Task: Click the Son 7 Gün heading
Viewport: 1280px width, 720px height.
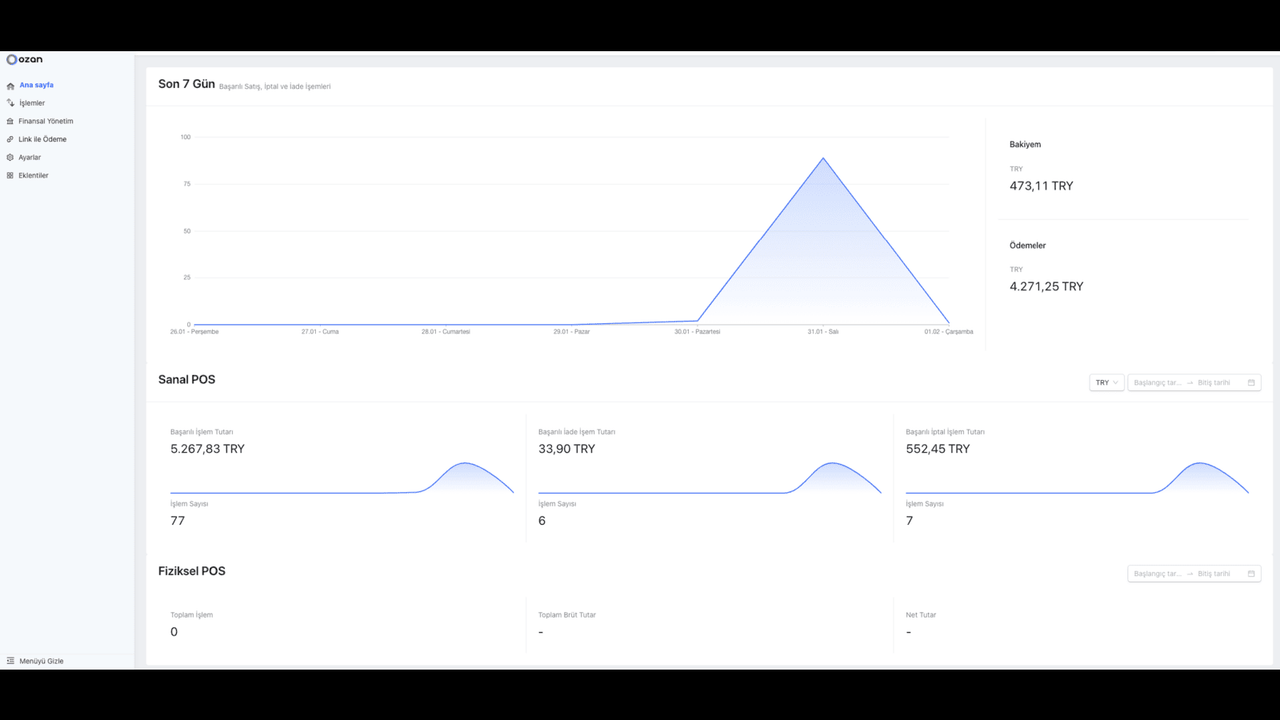Action: pos(186,84)
